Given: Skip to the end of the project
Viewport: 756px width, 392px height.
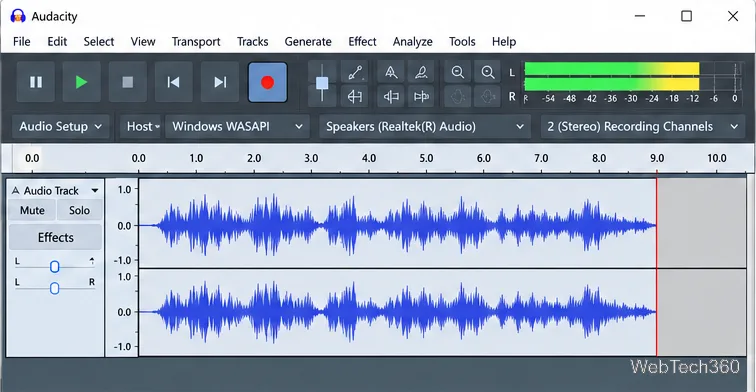Looking at the screenshot, I should pos(220,82).
